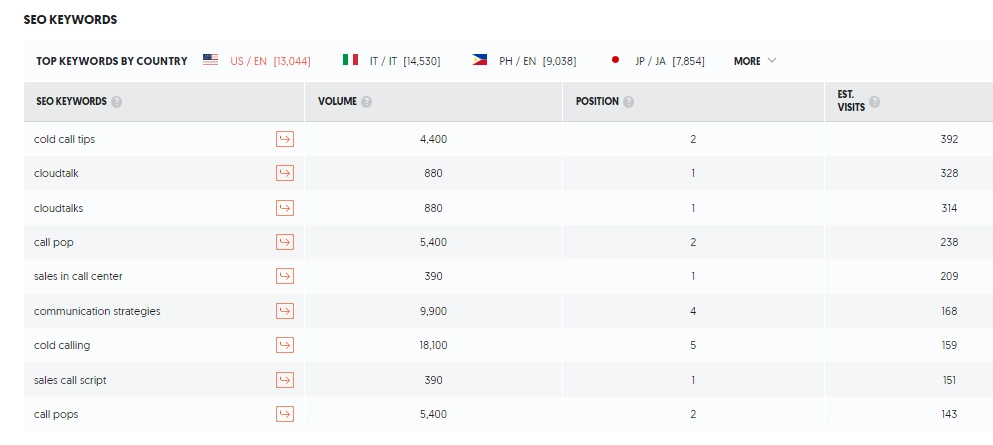Viewport: 993px width, 445px height.
Task: Click the arrow icon for 'communication strategies'
Action: 285,311
